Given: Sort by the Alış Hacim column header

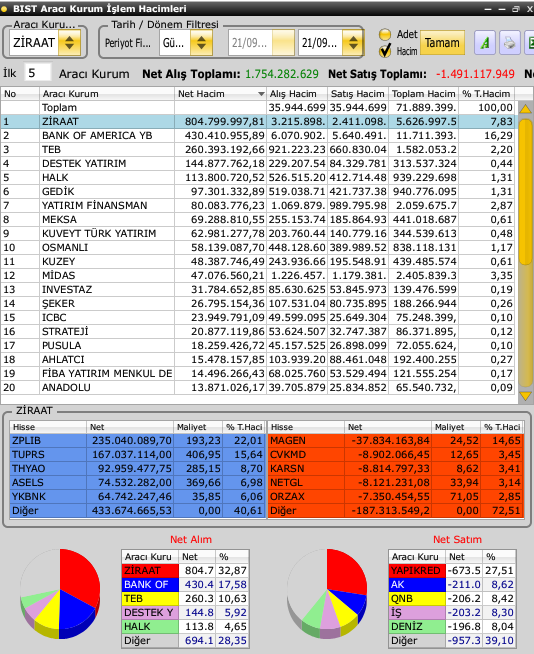Looking at the screenshot, I should [297, 94].
